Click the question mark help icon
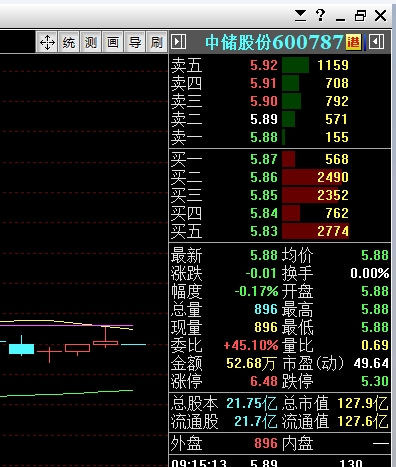The width and height of the screenshot is (396, 467). point(320,15)
